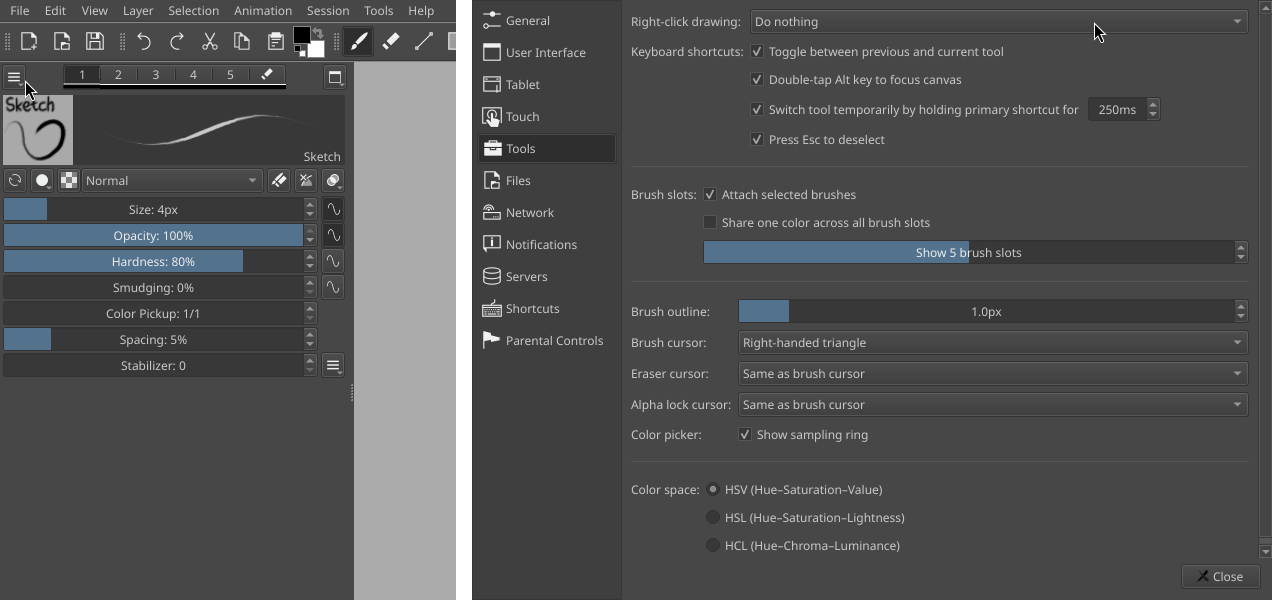Select the Line tool

point(424,41)
